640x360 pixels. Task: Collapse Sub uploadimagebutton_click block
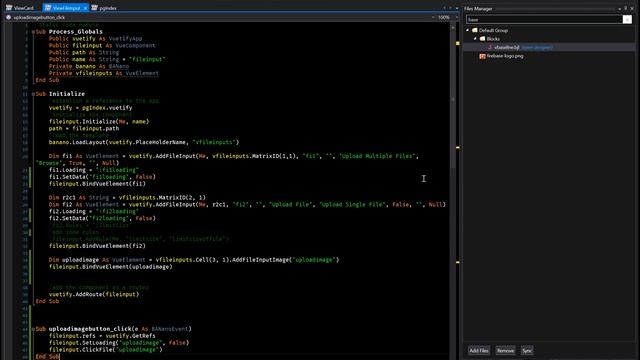click(x=33, y=329)
